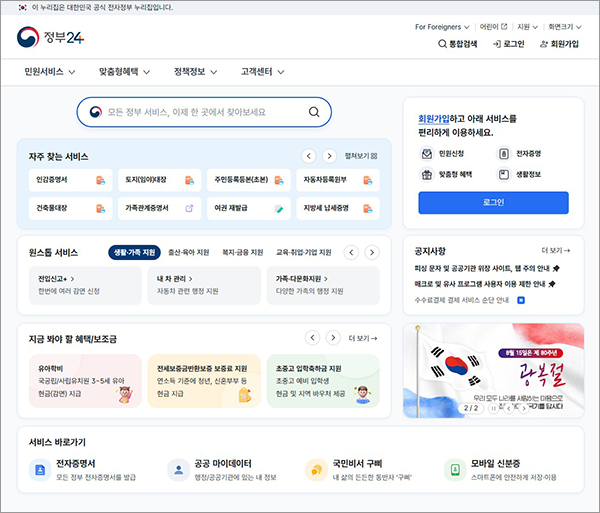Image resolution: width=600 pixels, height=513 pixels.
Task: Open the 어린이 site link
Action: click(x=493, y=27)
